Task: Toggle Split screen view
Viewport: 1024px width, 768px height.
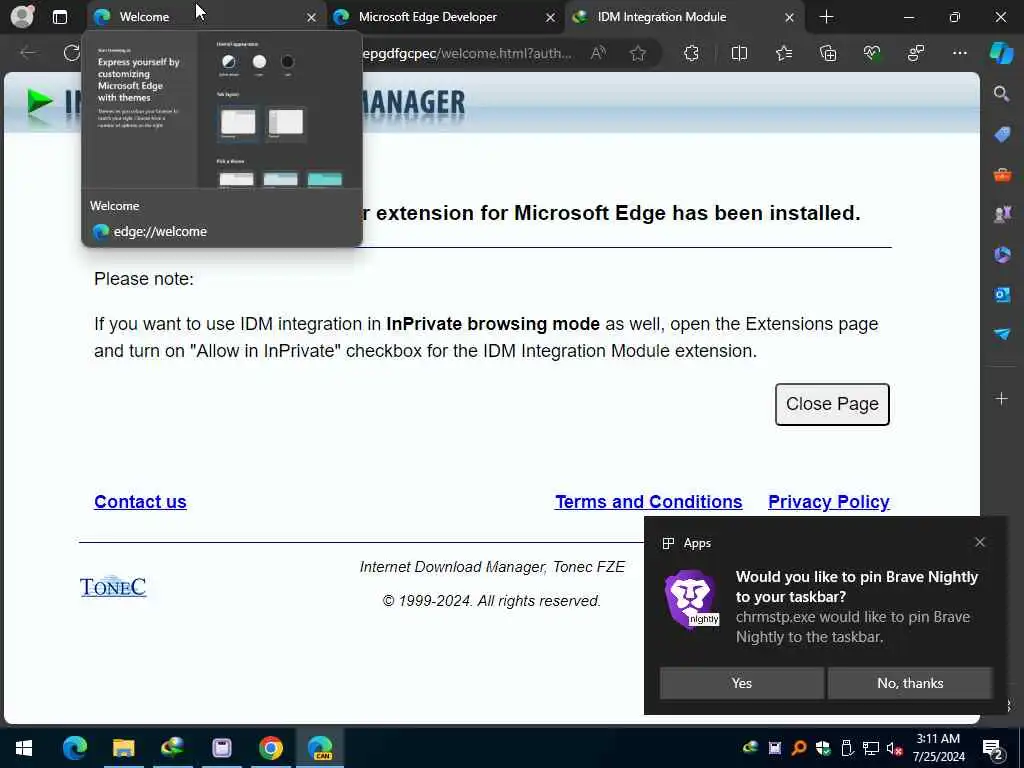Action: [x=739, y=54]
